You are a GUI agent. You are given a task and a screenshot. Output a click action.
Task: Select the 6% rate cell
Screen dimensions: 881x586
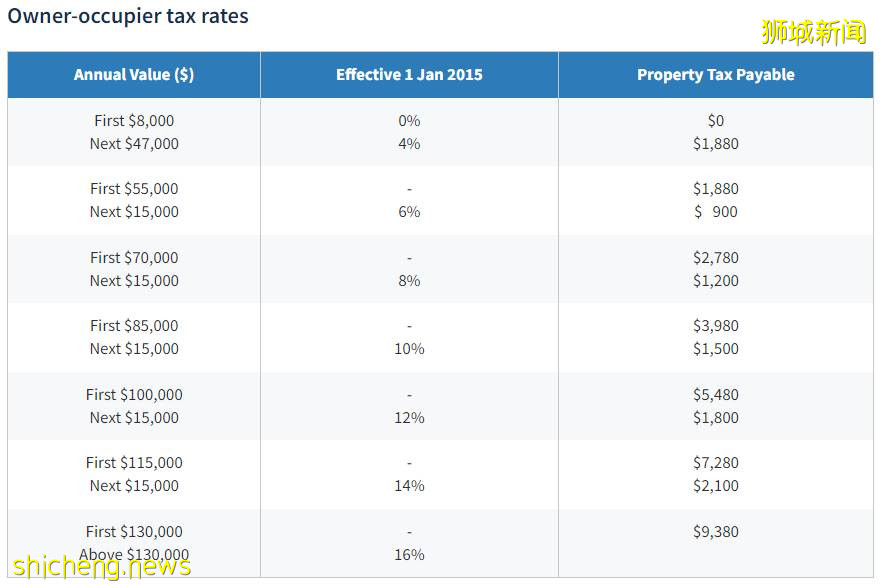point(409,212)
